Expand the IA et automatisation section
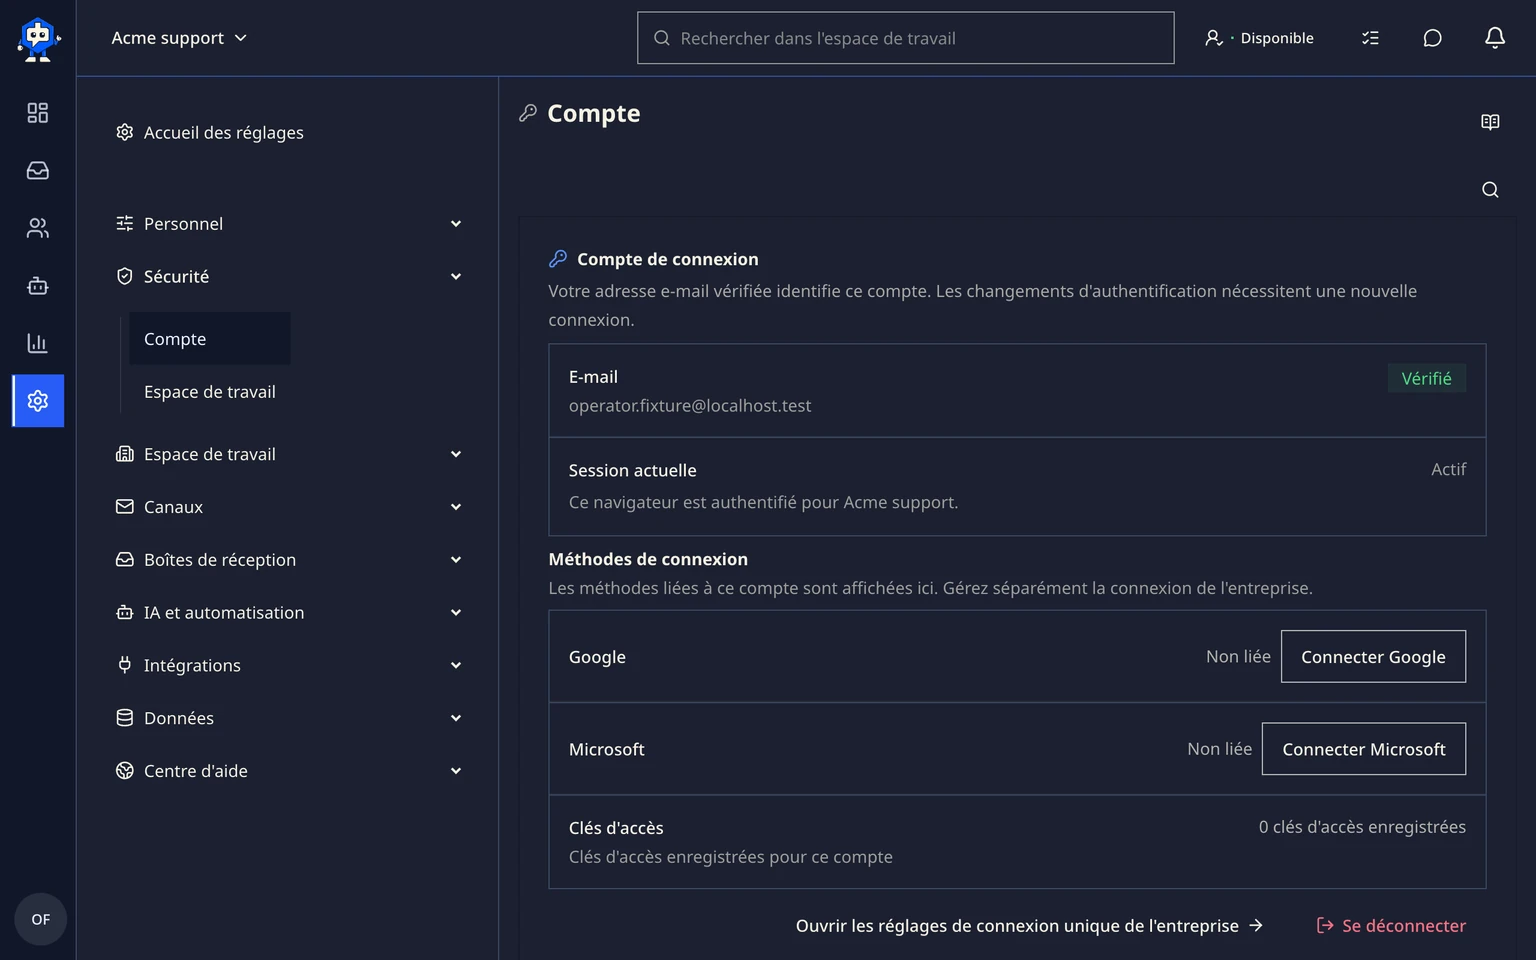The width and height of the screenshot is (1536, 960). (x=289, y=613)
